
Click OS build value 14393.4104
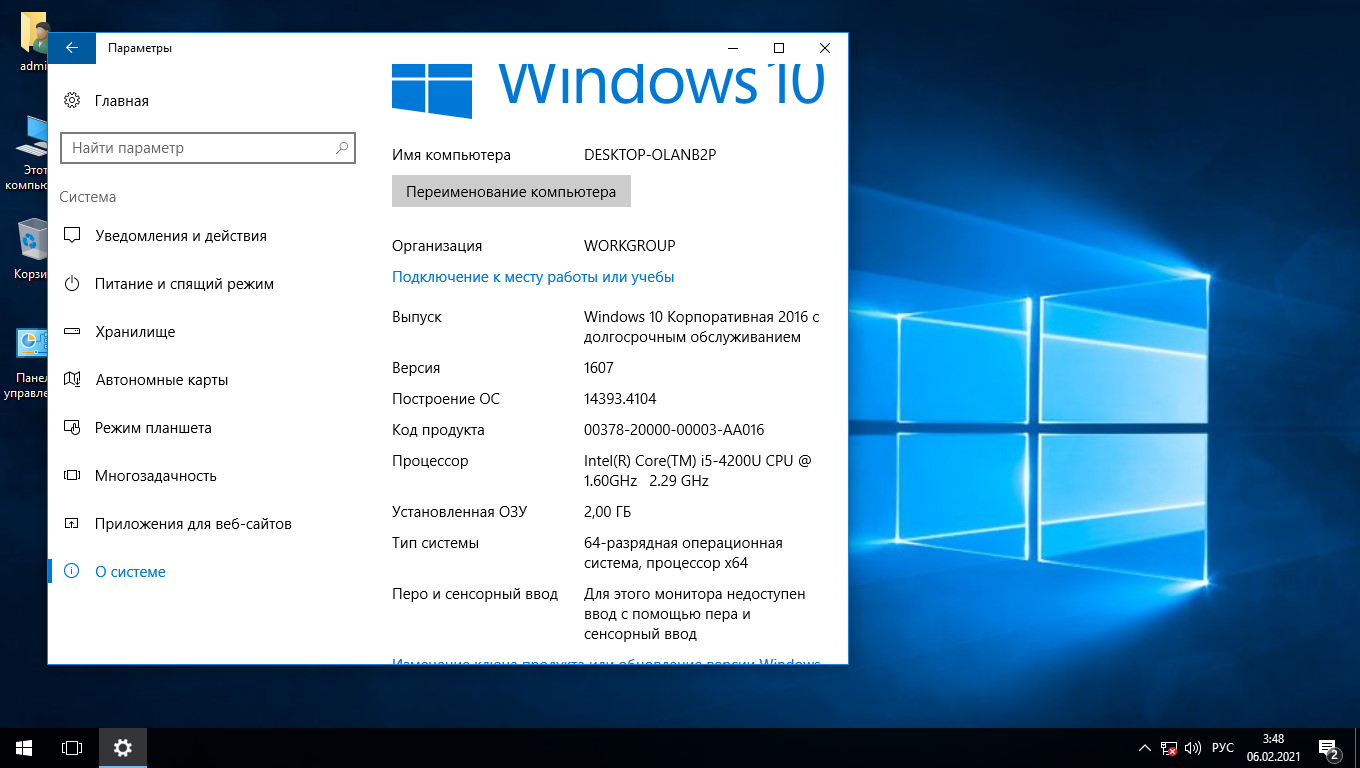pyautogui.click(x=620, y=399)
